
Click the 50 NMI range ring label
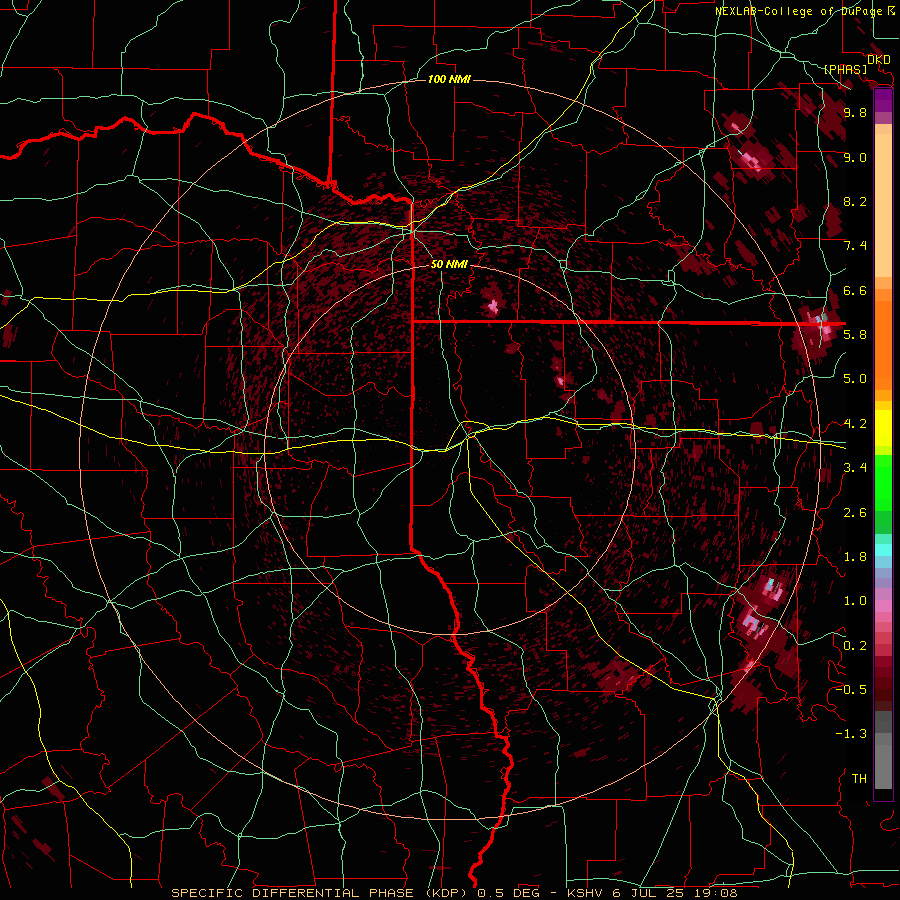click(x=449, y=265)
